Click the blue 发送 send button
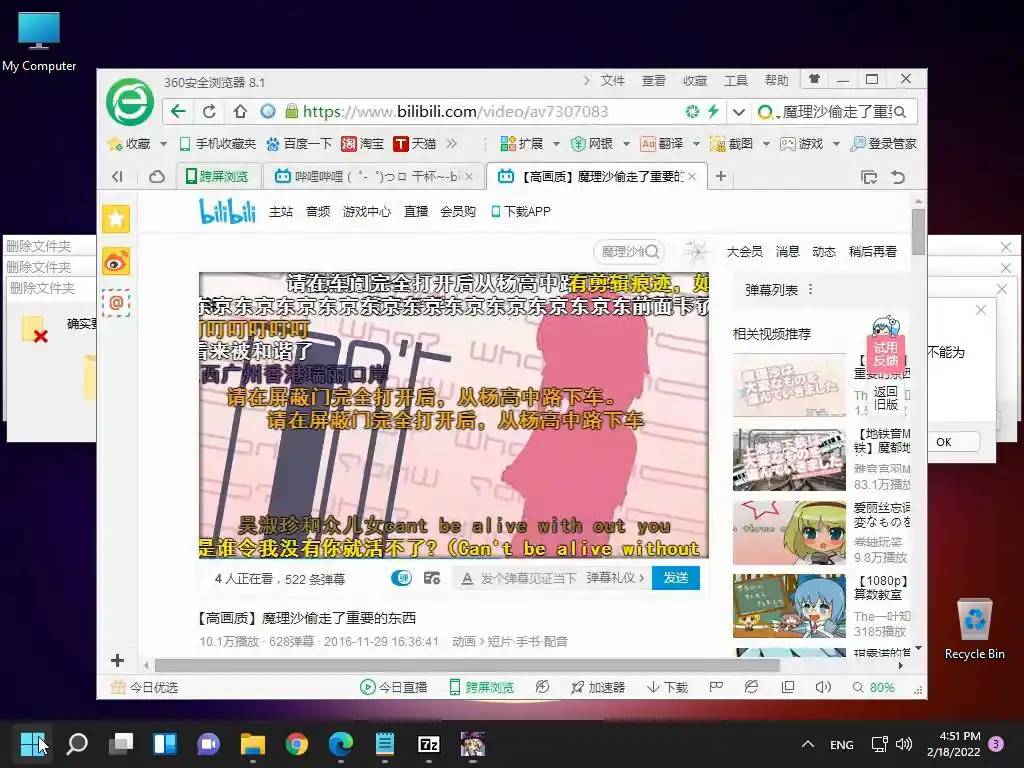The height and width of the screenshot is (768, 1024). click(x=676, y=578)
